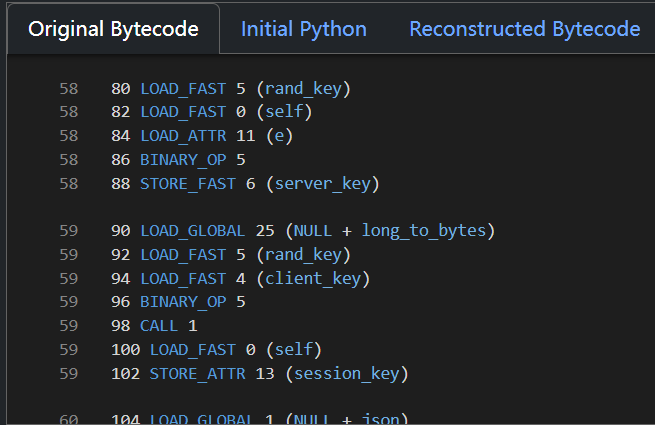Open the Initial Python tab
655x425 pixels.
coord(303,29)
